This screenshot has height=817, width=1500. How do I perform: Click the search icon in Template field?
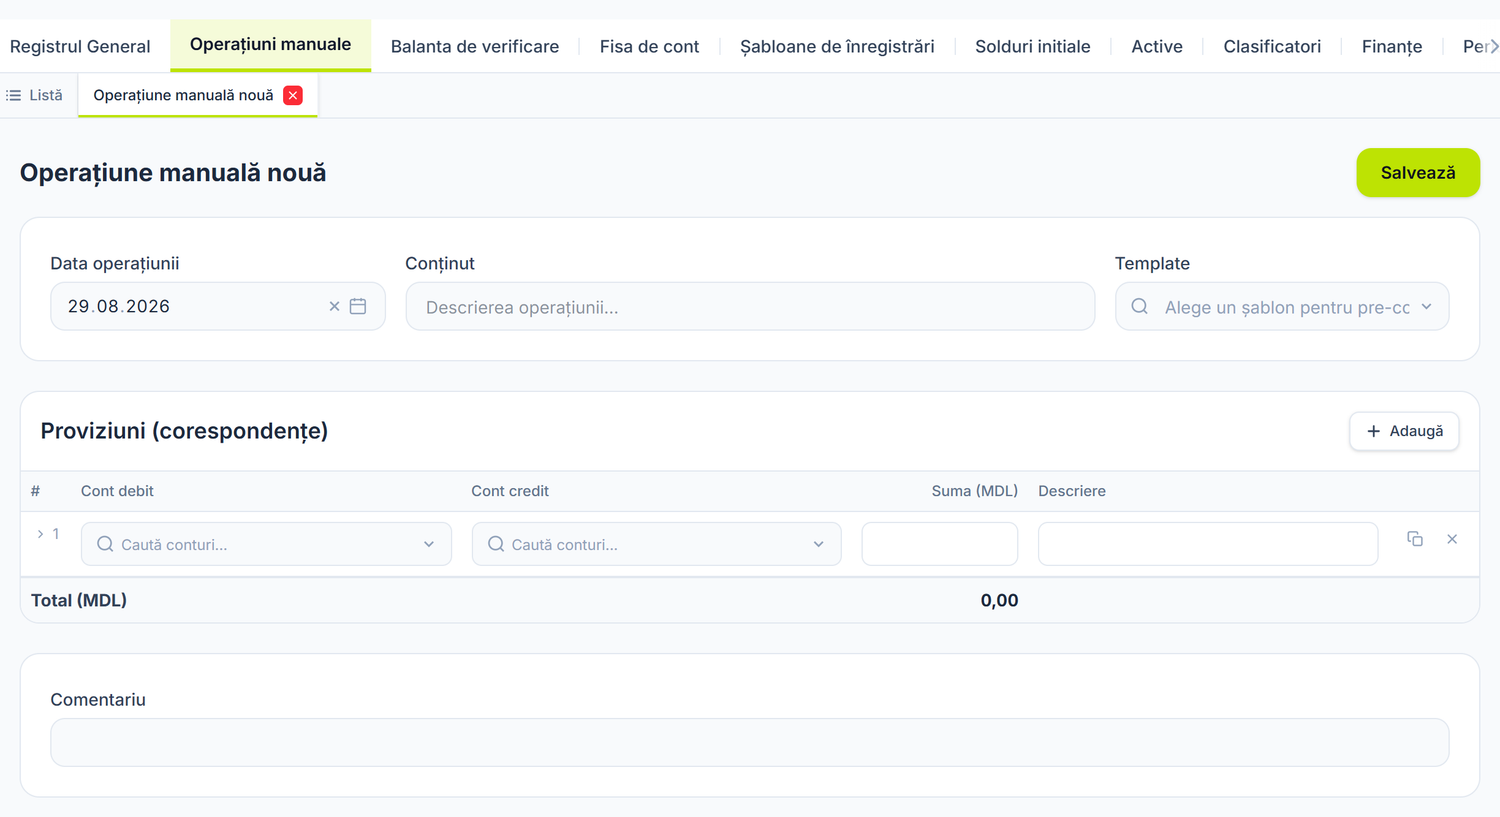point(1139,307)
